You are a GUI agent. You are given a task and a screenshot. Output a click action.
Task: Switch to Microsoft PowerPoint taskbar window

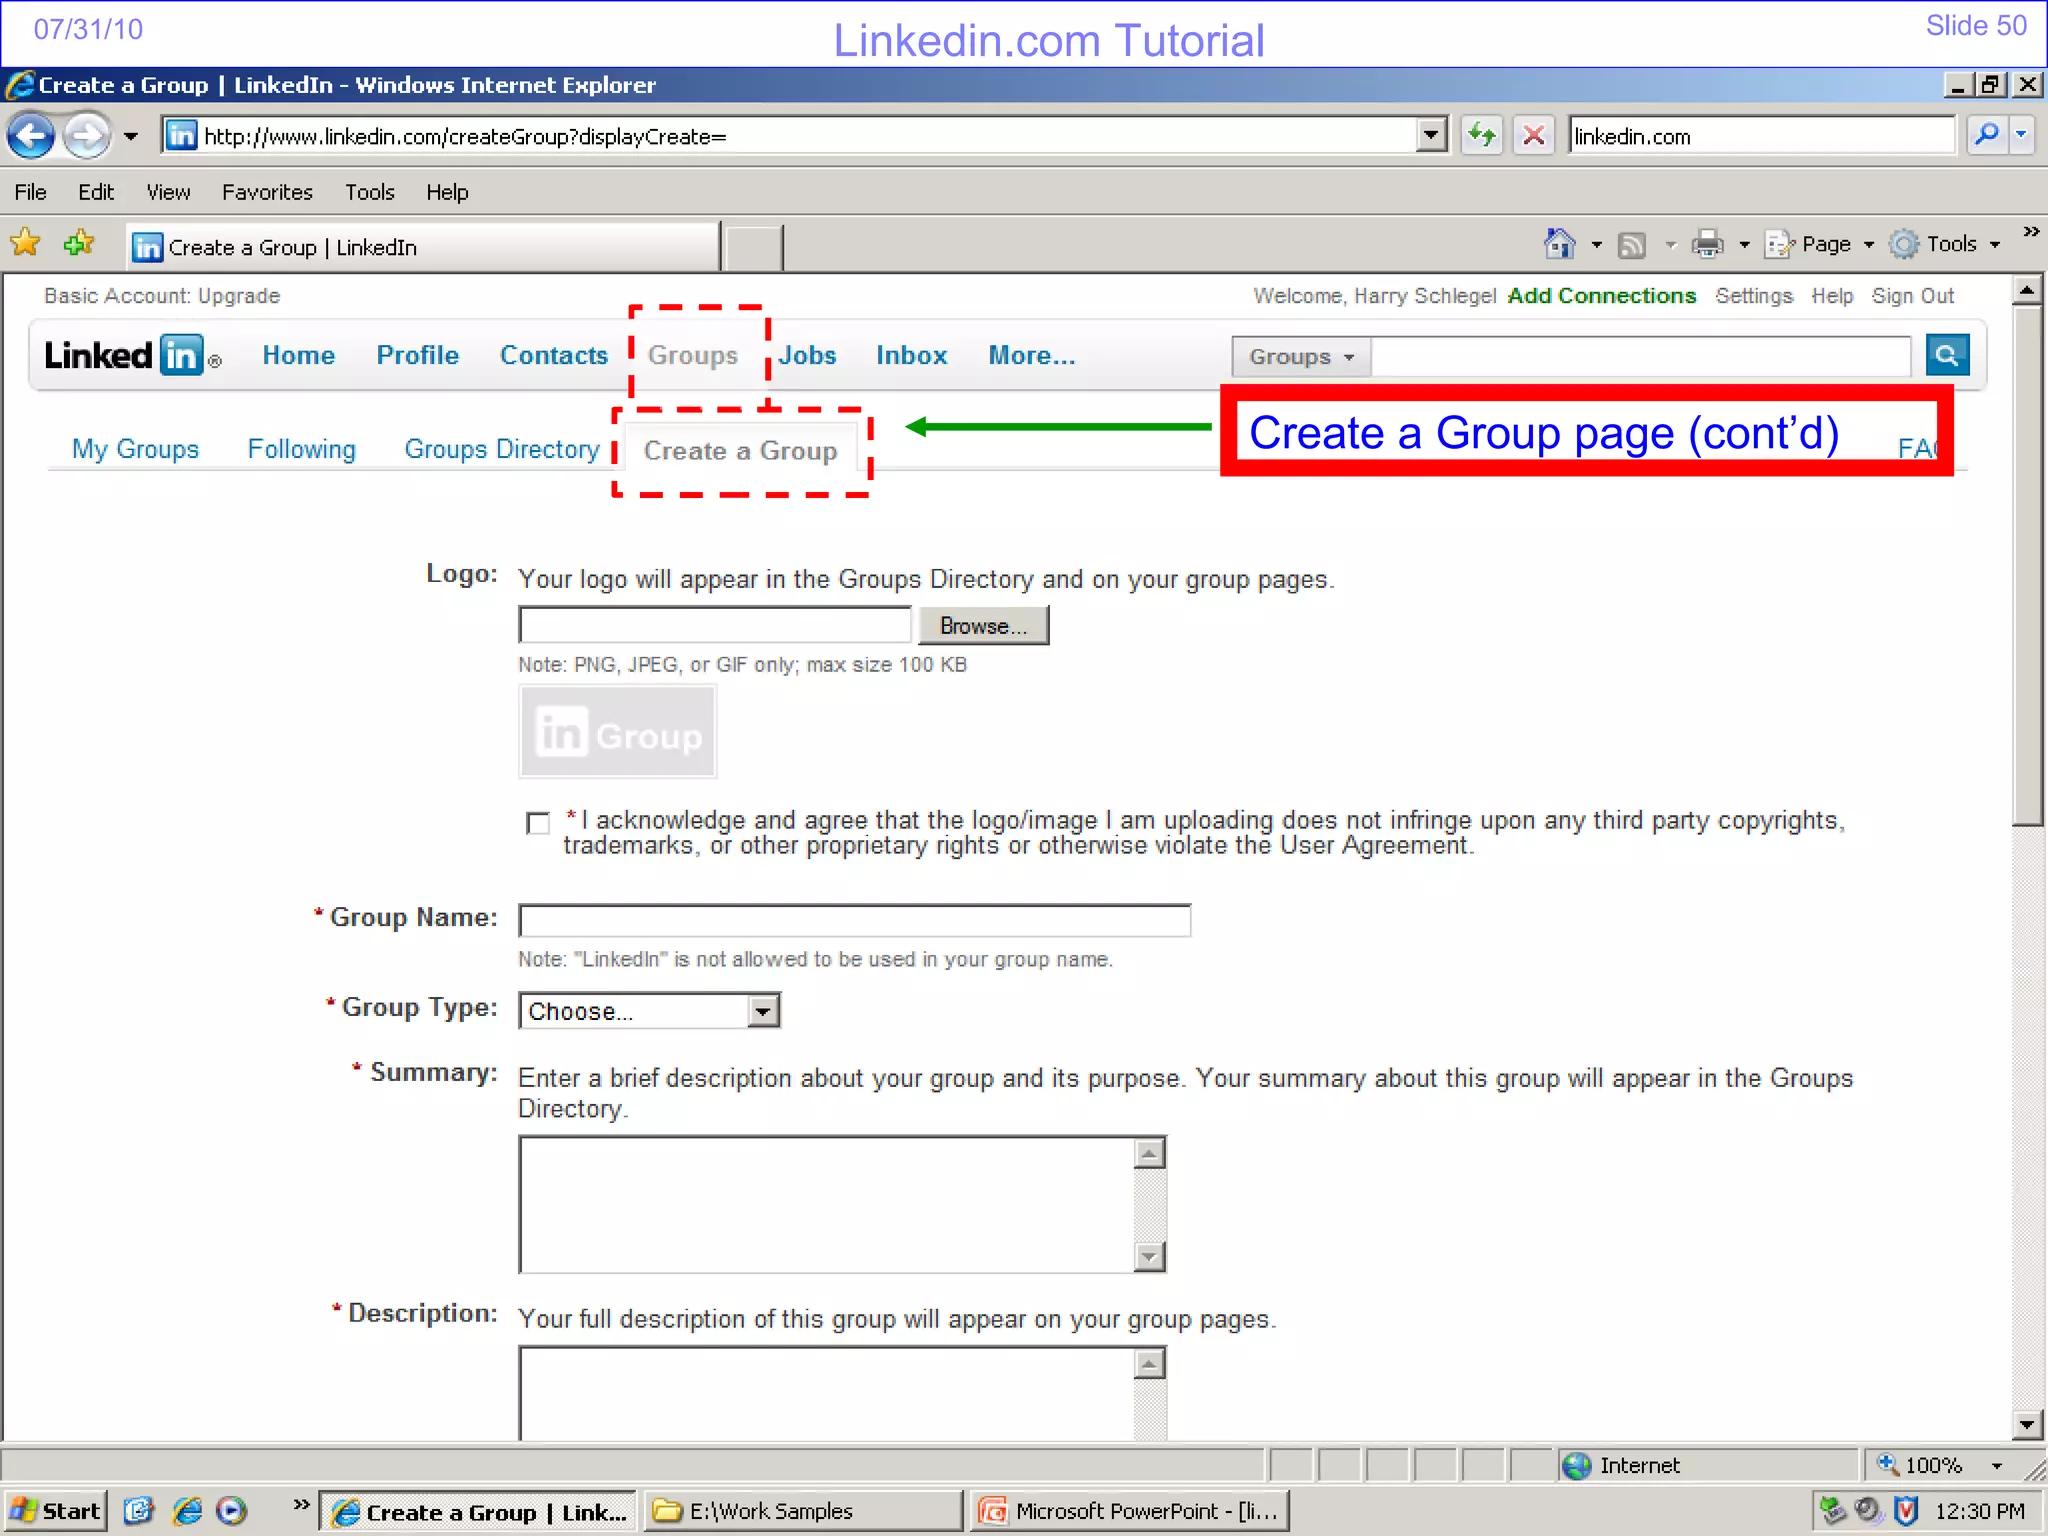1132,1511
